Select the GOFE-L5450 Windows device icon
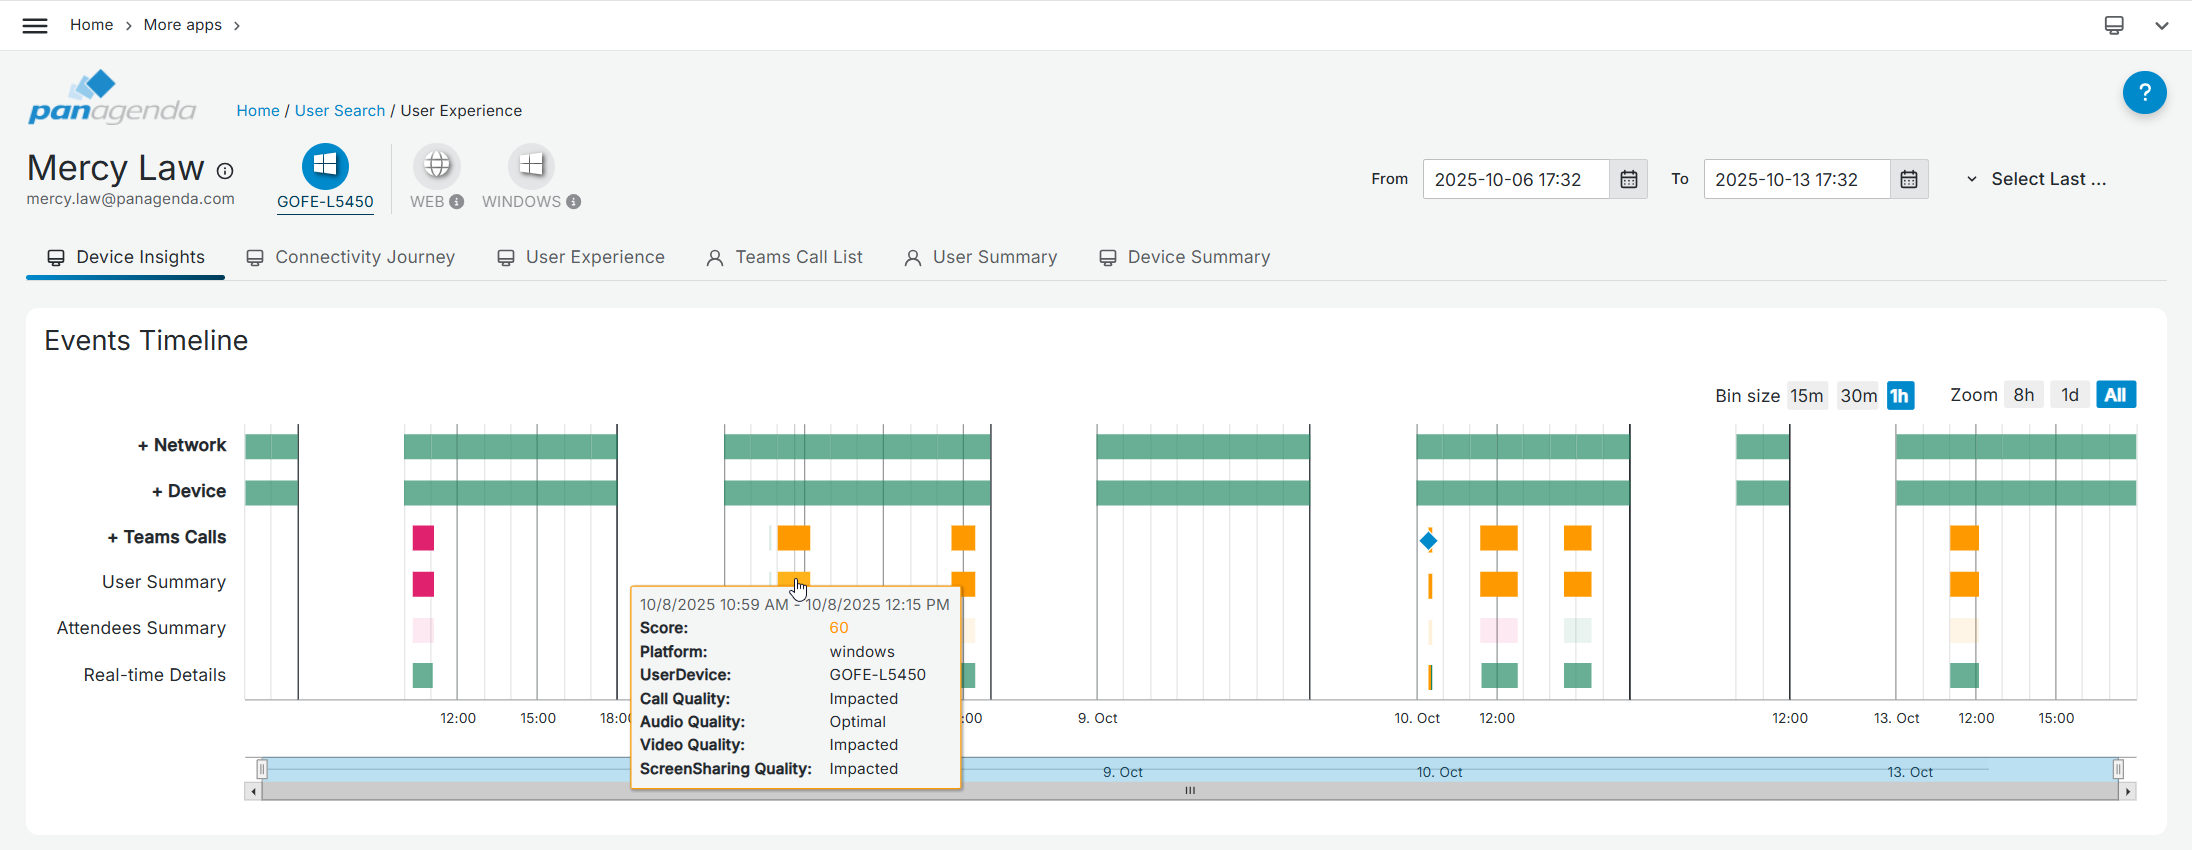Screen dimensions: 2192x850 pos(325,166)
